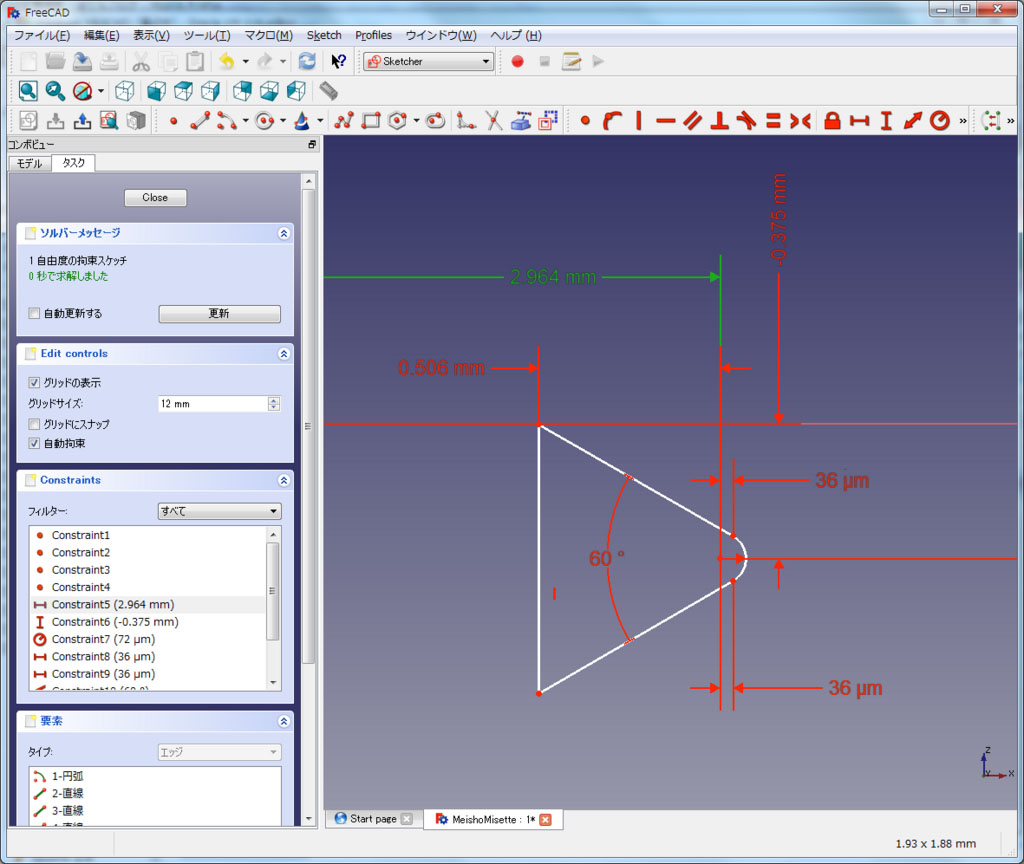This screenshot has height=864, width=1024.
Task: Select the Create arc tool
Action: pos(227,121)
